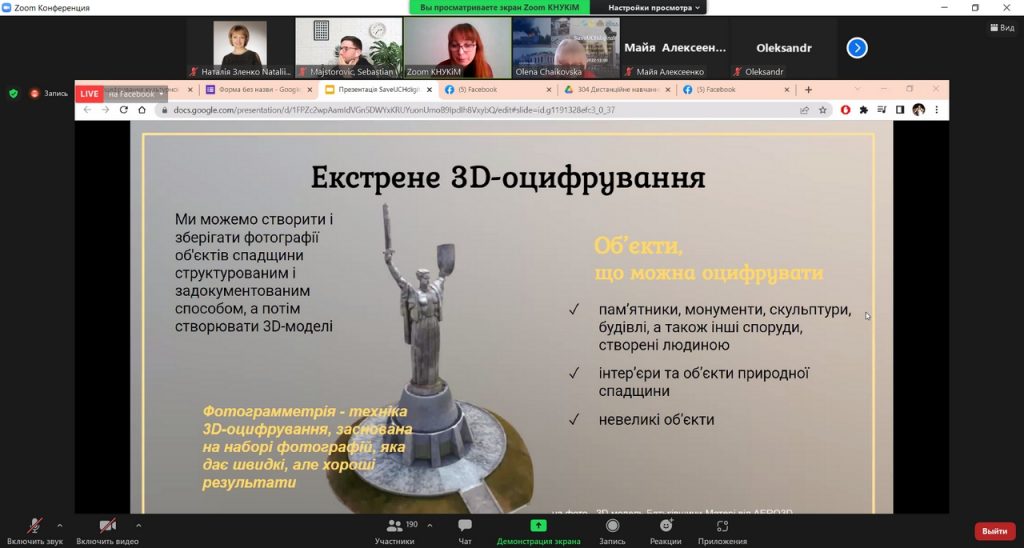Open the extensions puzzle icon
This screenshot has width=1024, height=548.
(863, 110)
